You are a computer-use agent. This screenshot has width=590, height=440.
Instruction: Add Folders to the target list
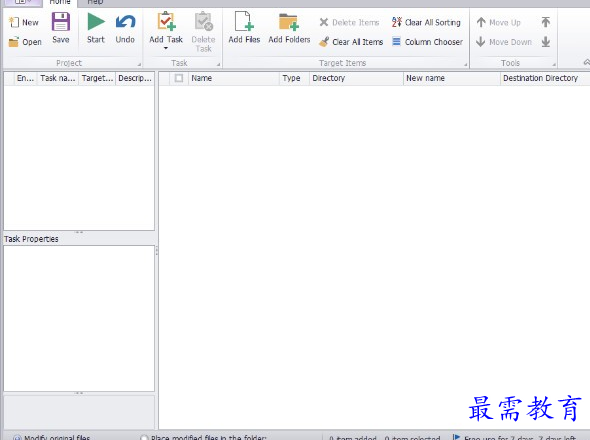click(289, 28)
